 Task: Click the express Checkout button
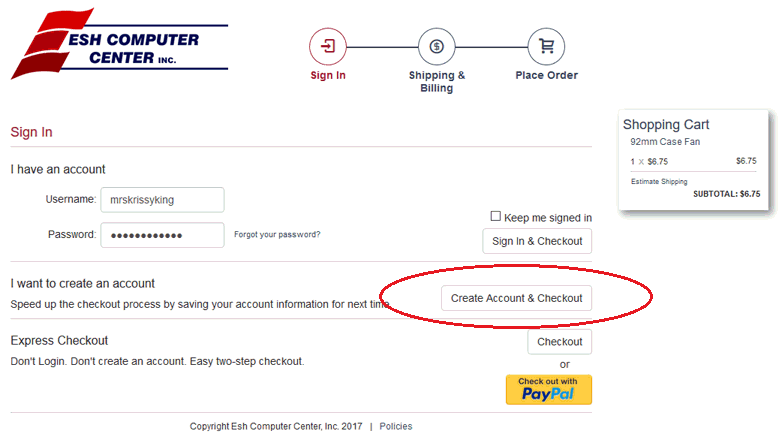pos(559,342)
